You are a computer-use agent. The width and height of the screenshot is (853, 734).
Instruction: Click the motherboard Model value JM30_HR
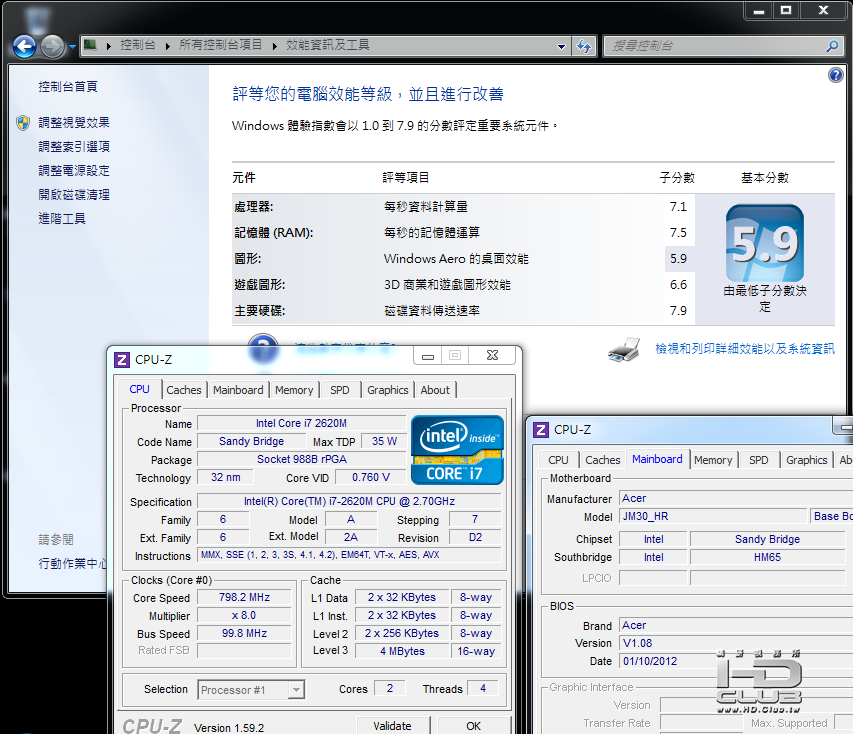(713, 516)
